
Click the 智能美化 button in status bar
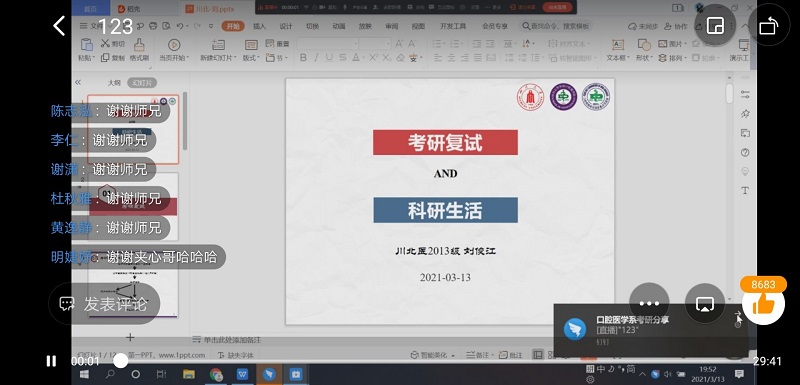pyautogui.click(x=433, y=355)
